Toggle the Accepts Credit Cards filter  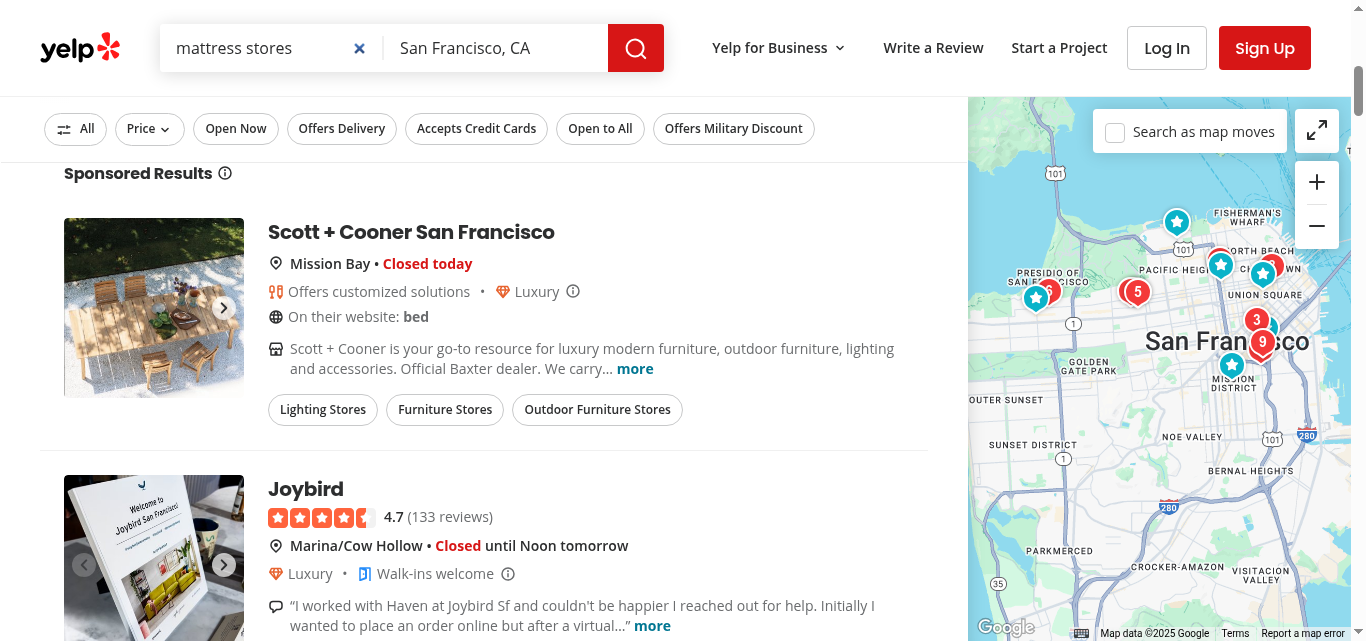(477, 129)
